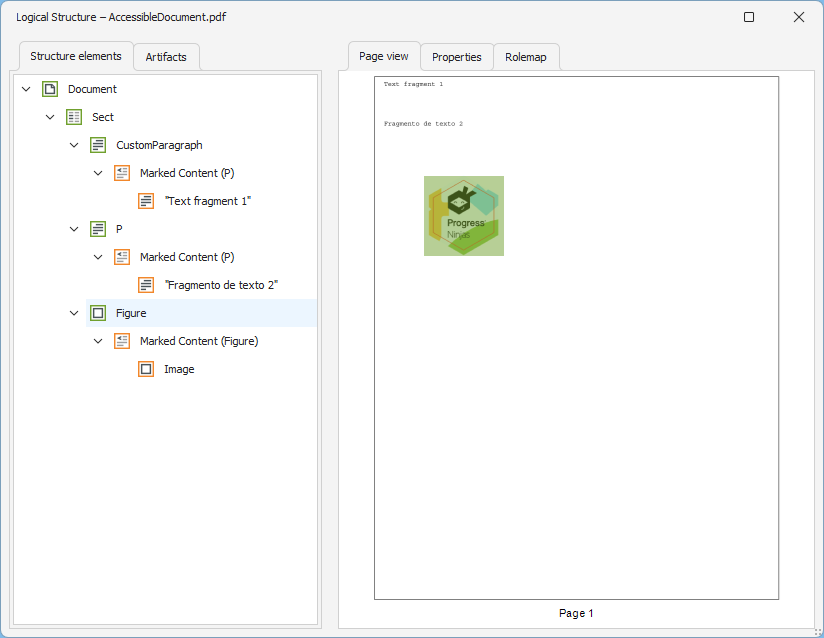This screenshot has width=824, height=638.
Task: Click the CustomParagraph element icon
Action: click(98, 145)
